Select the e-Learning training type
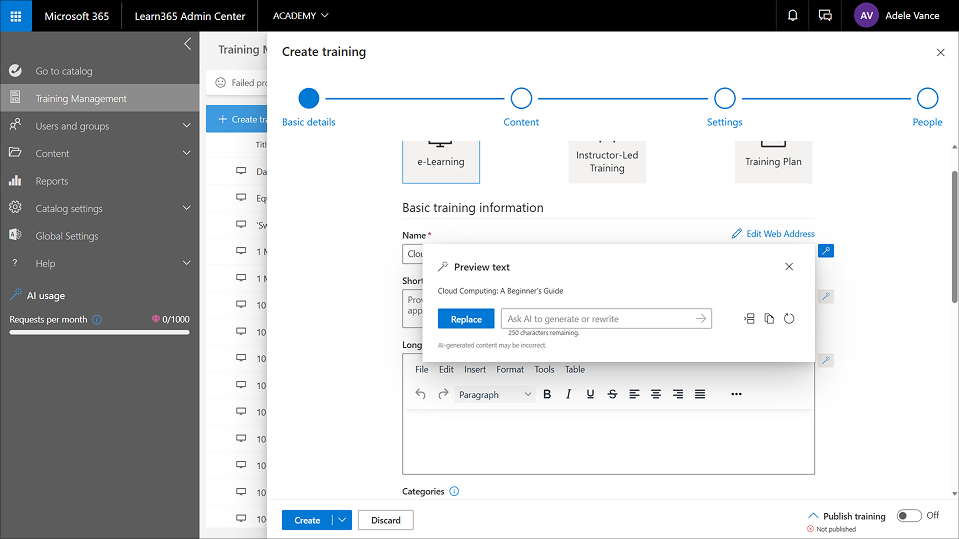 (x=441, y=158)
